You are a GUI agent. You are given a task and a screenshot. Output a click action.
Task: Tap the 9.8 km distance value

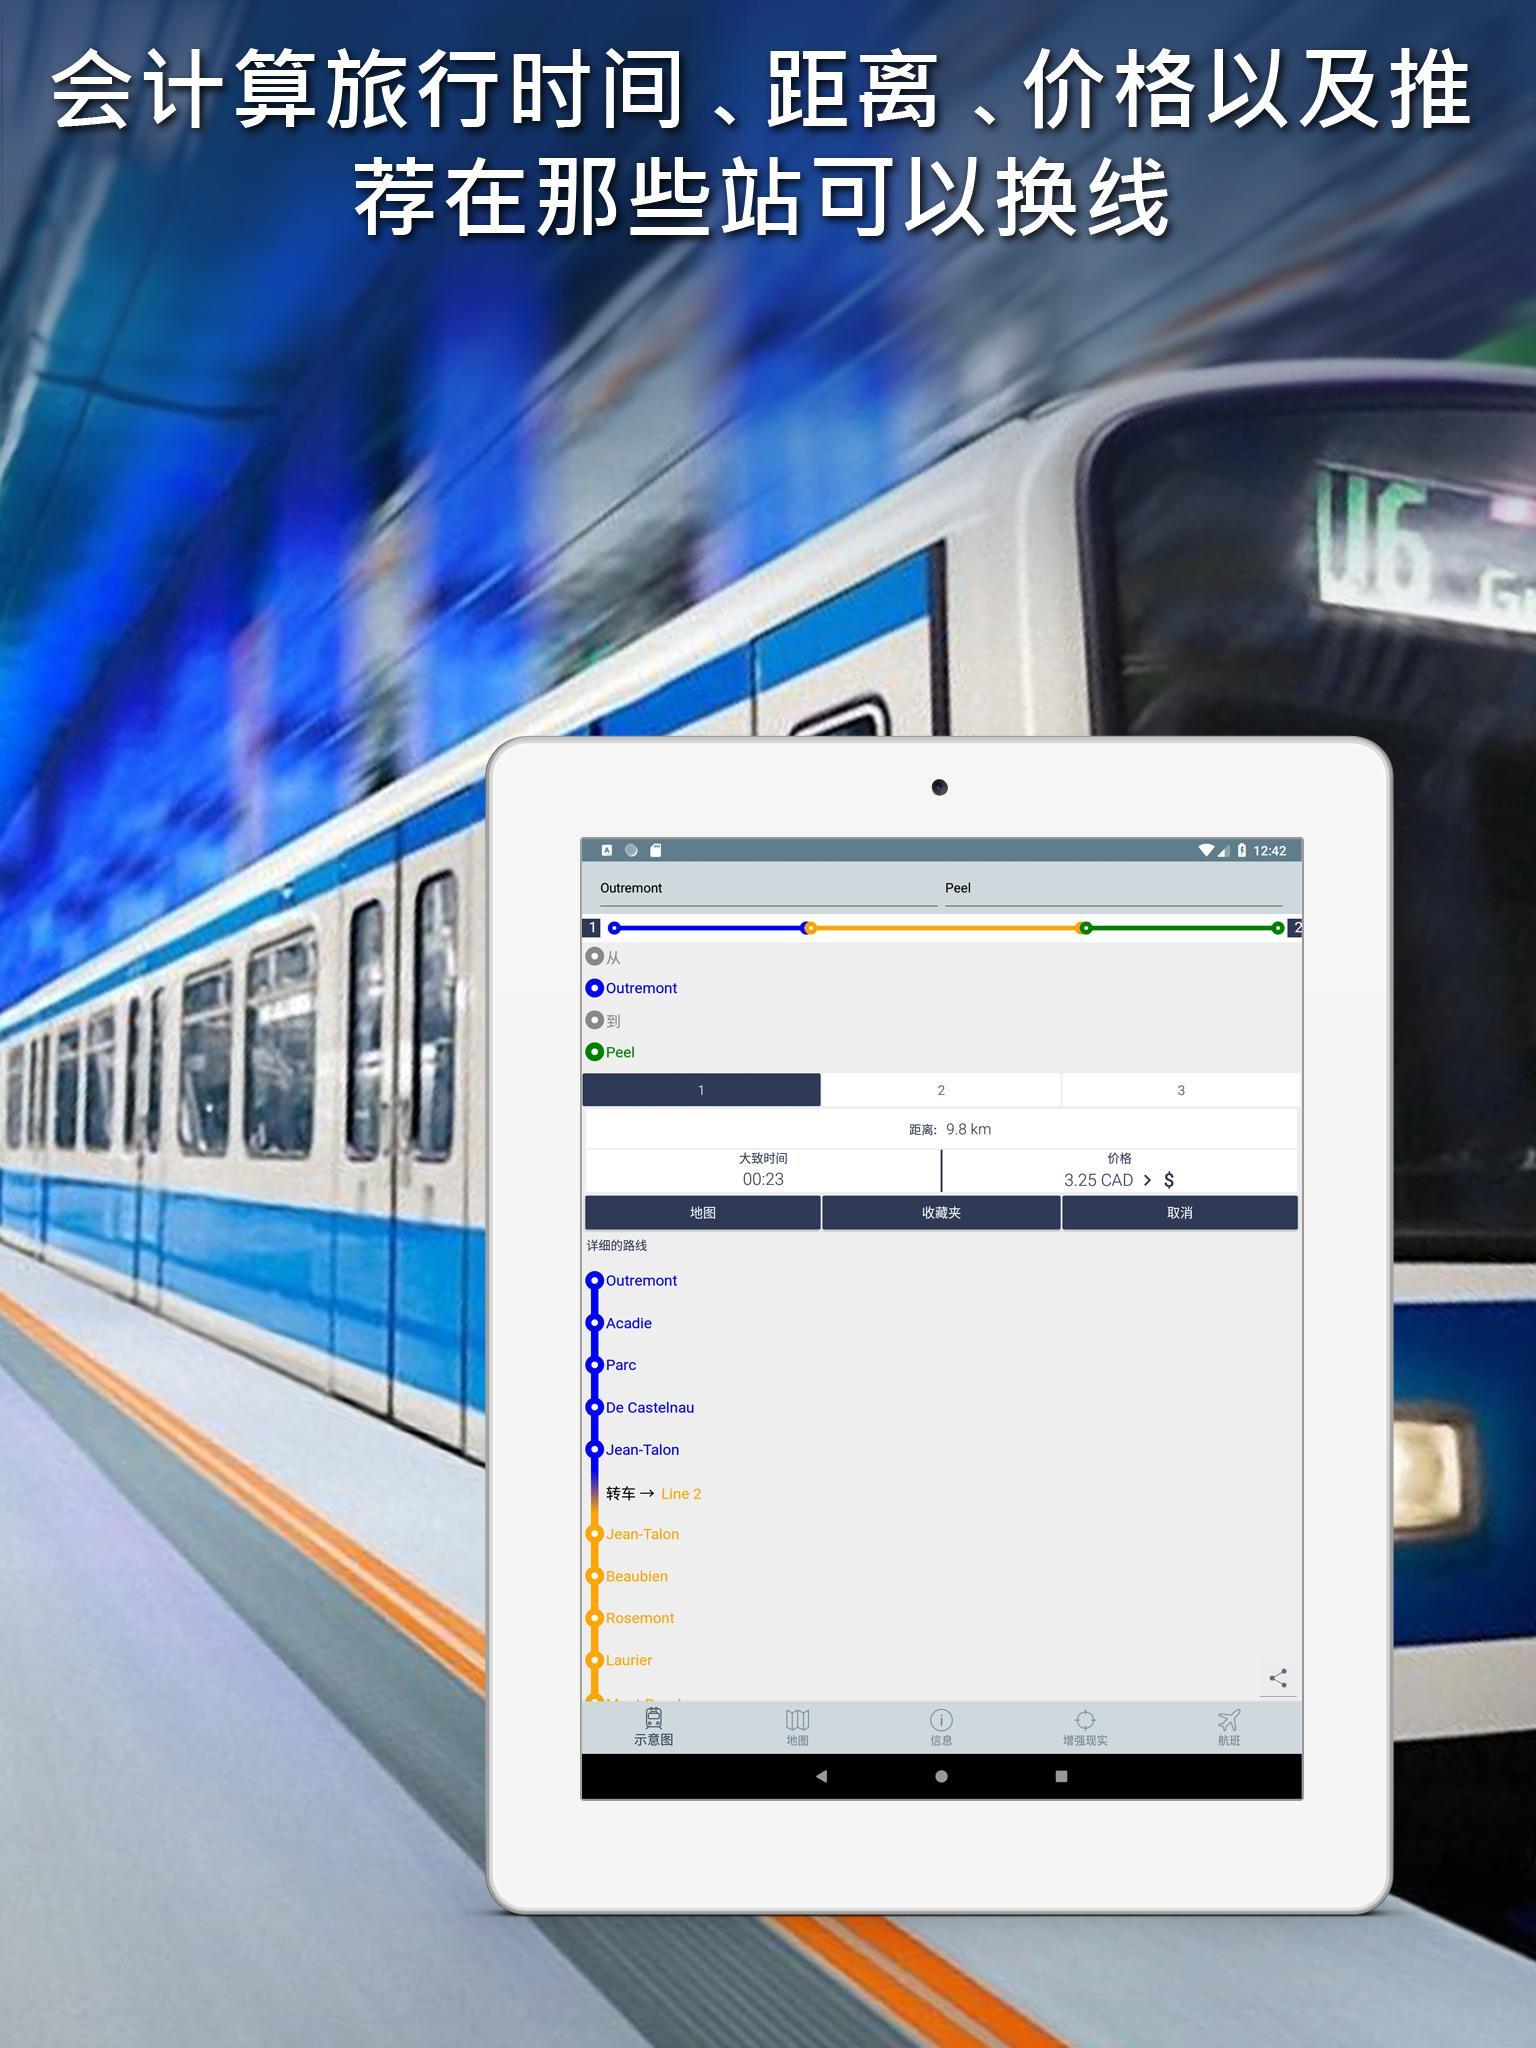point(968,1129)
